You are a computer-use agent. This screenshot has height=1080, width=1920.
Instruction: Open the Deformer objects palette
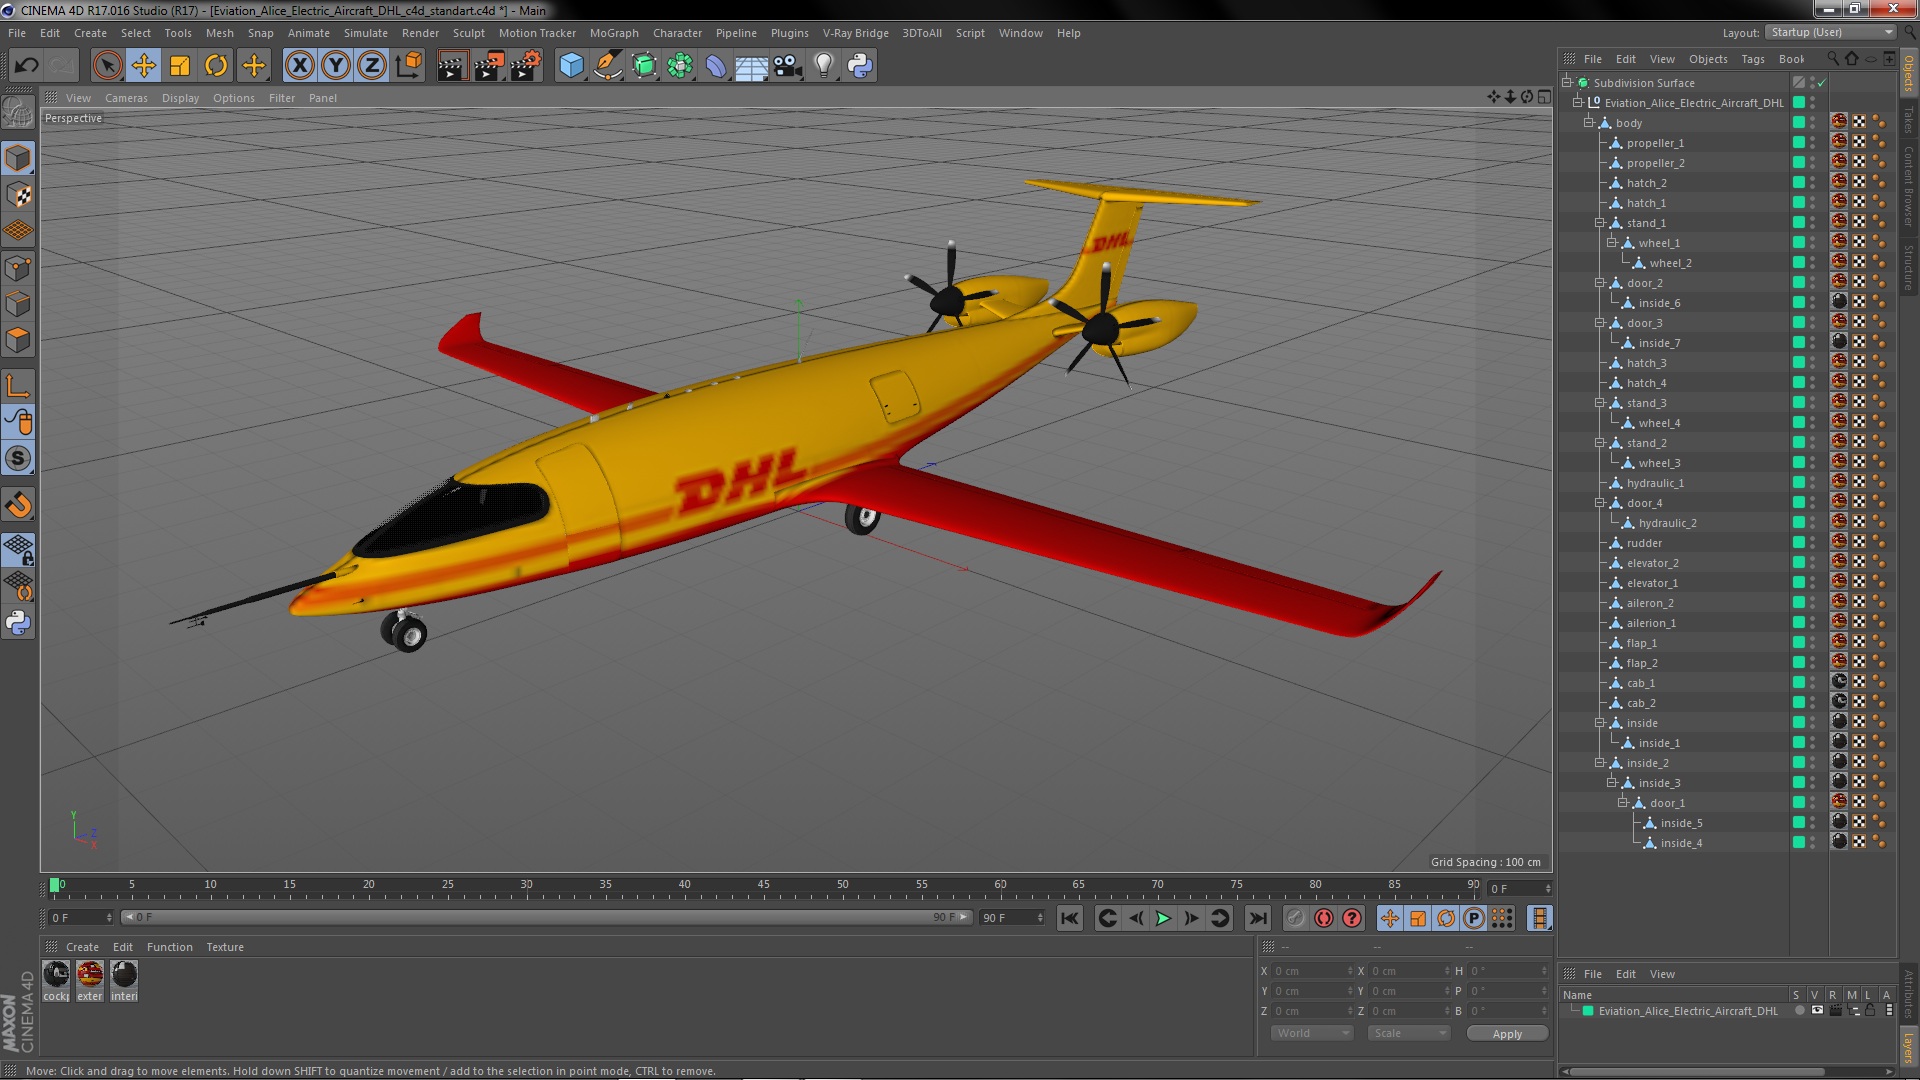716,66
